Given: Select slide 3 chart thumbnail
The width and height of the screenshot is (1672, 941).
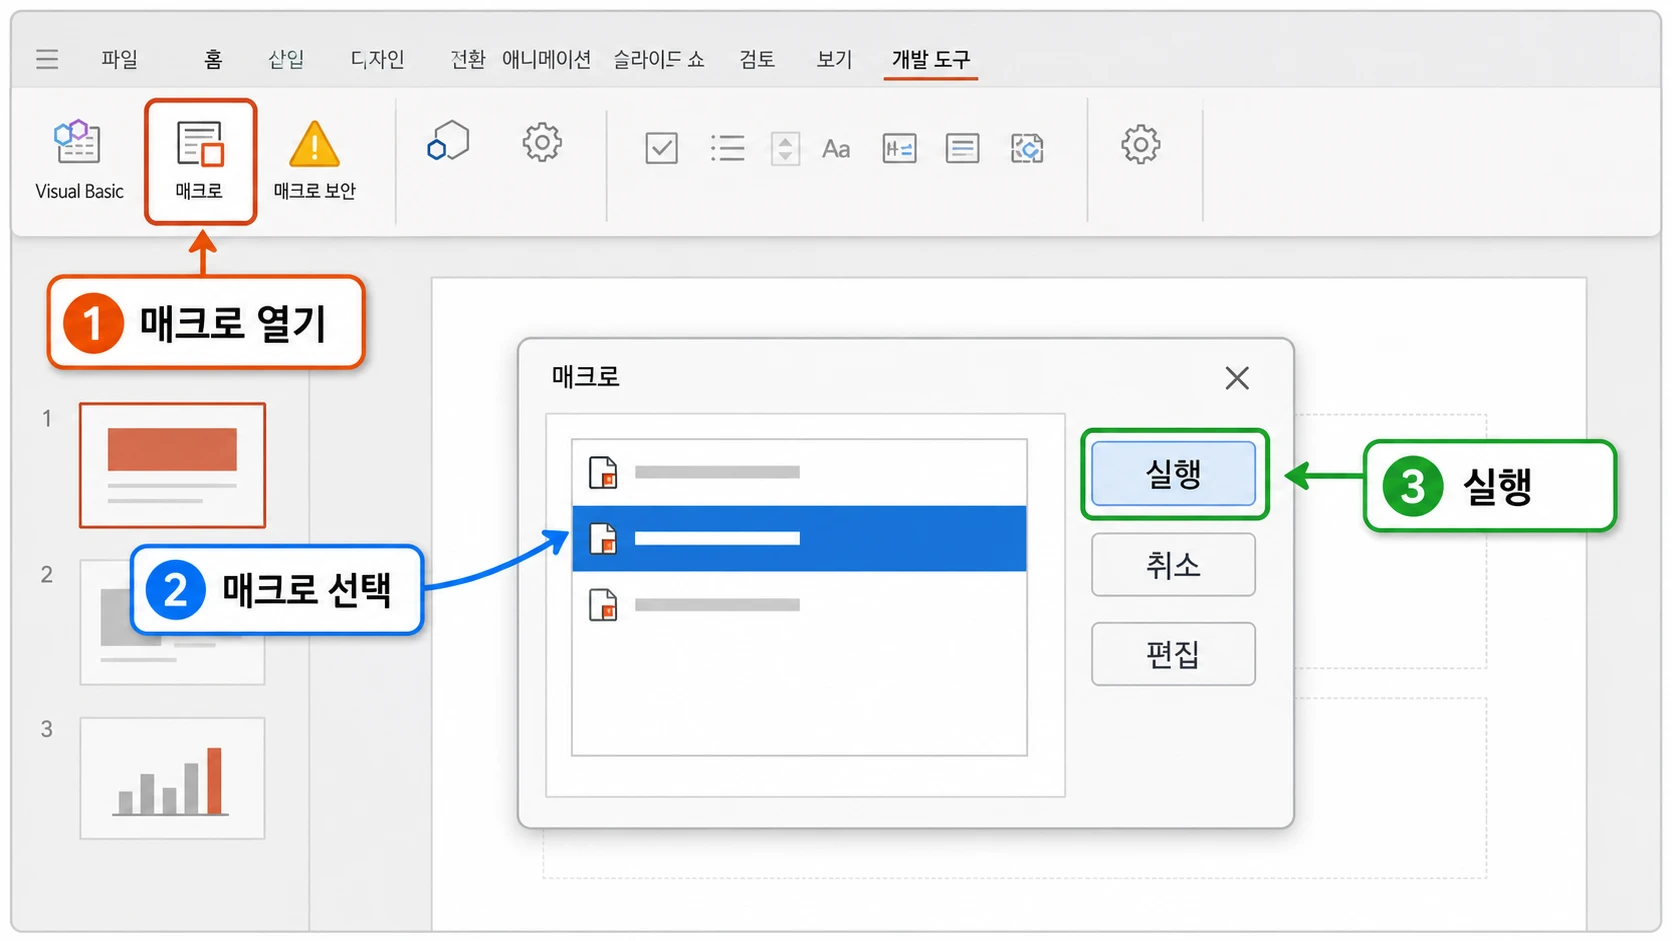Looking at the screenshot, I should [172, 778].
